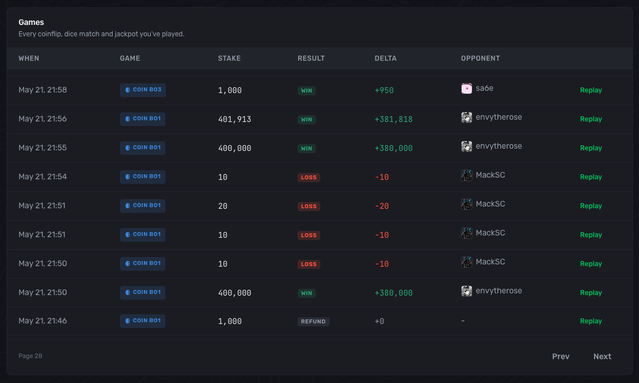The height and width of the screenshot is (383, 639).
Task: Open Replay for the 21:58 sa6e game
Action: [591, 90]
